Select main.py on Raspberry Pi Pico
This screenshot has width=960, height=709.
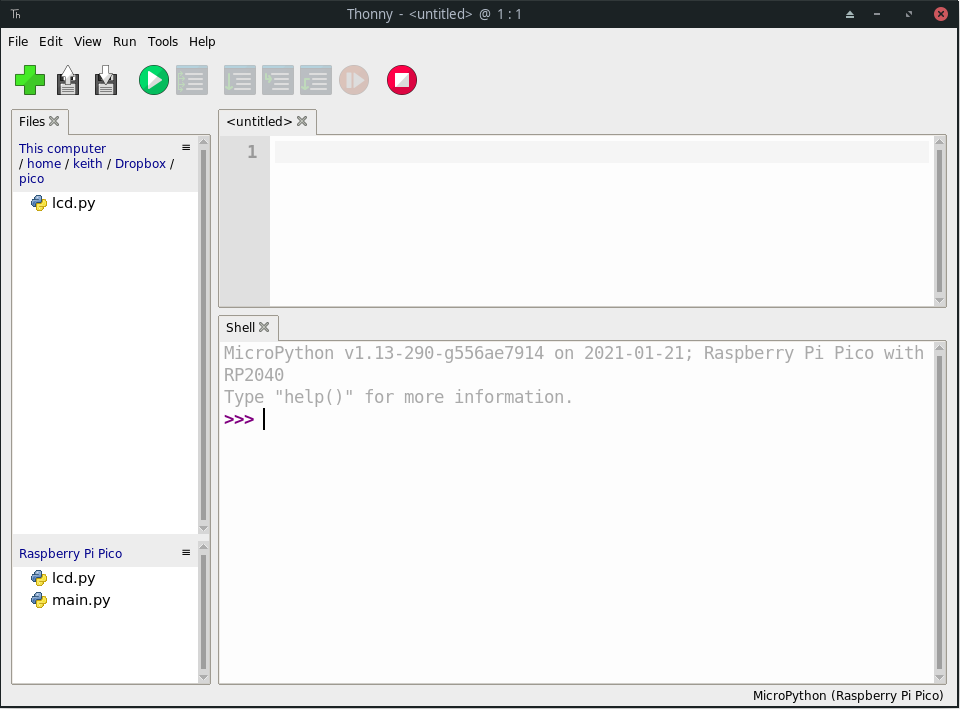pyautogui.click(x=81, y=600)
